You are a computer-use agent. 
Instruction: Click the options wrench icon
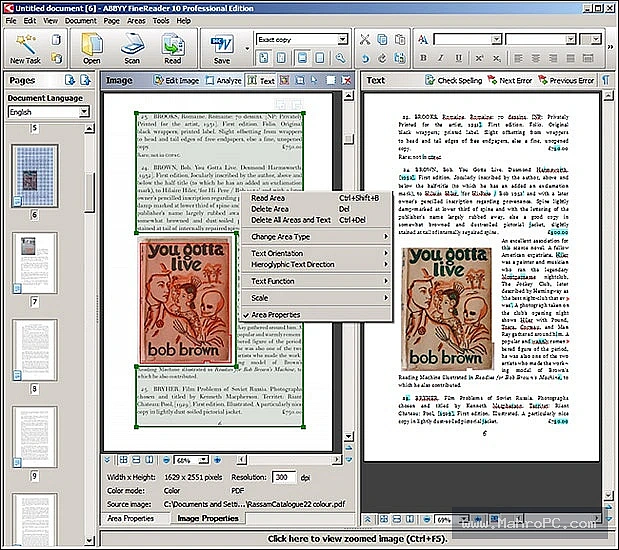340,58
